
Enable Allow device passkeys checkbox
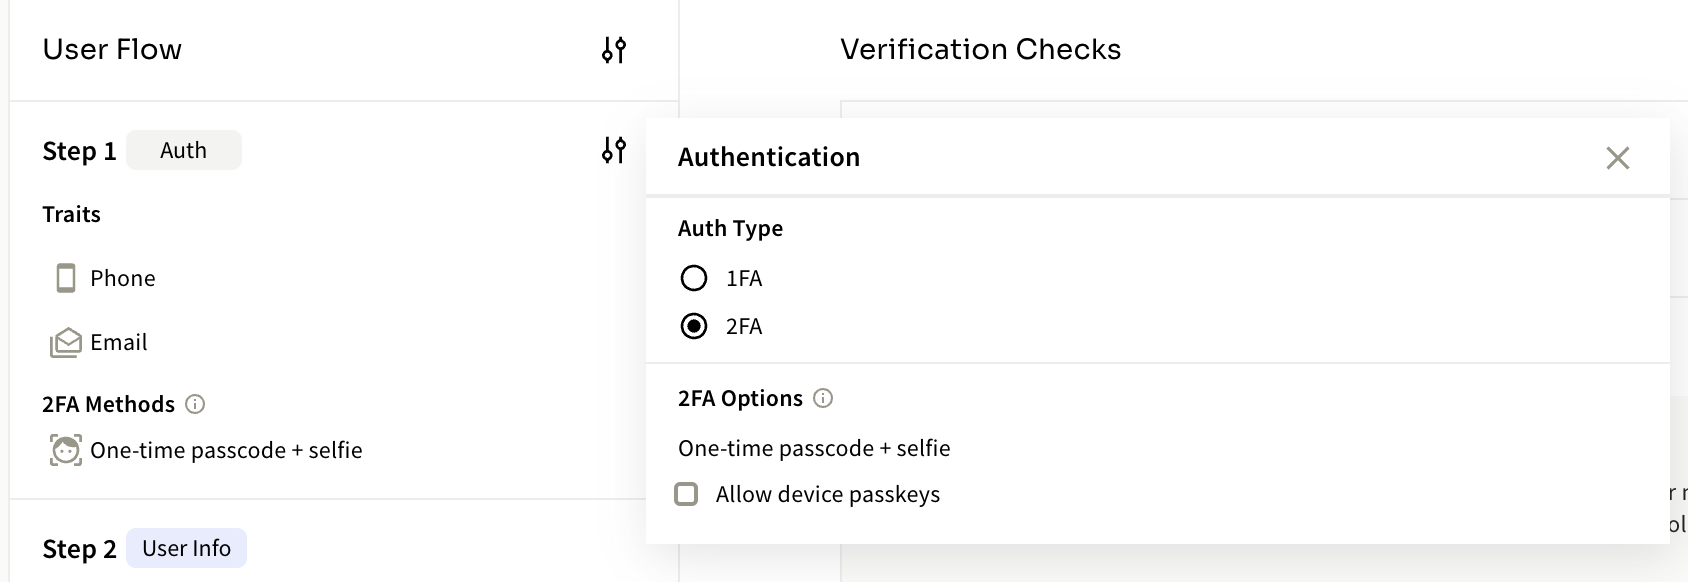(686, 494)
